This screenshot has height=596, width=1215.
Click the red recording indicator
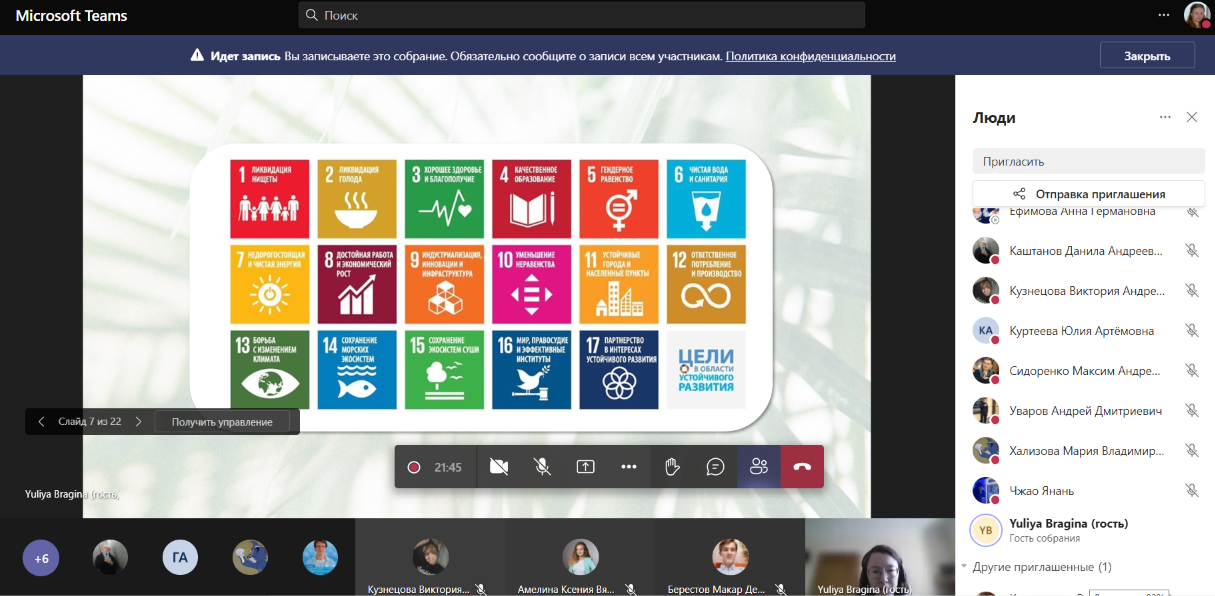tap(414, 467)
